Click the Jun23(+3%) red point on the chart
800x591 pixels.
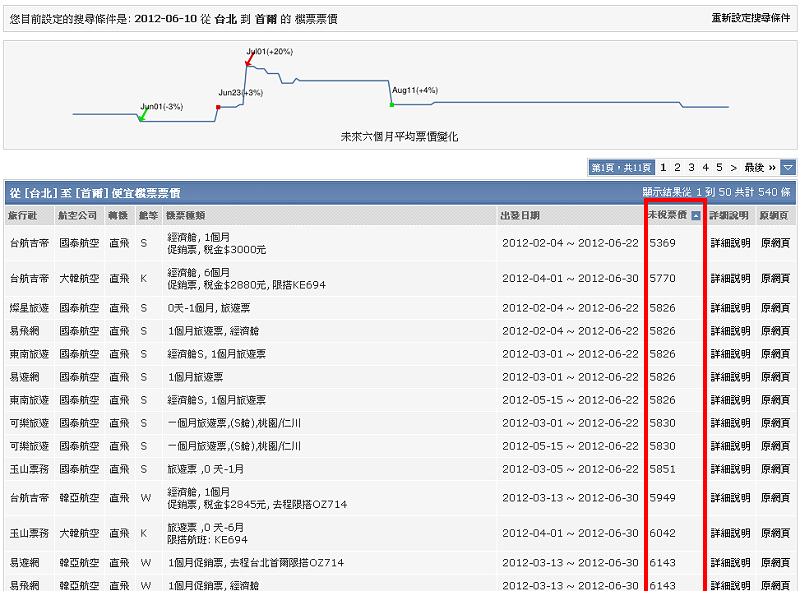tap(218, 107)
